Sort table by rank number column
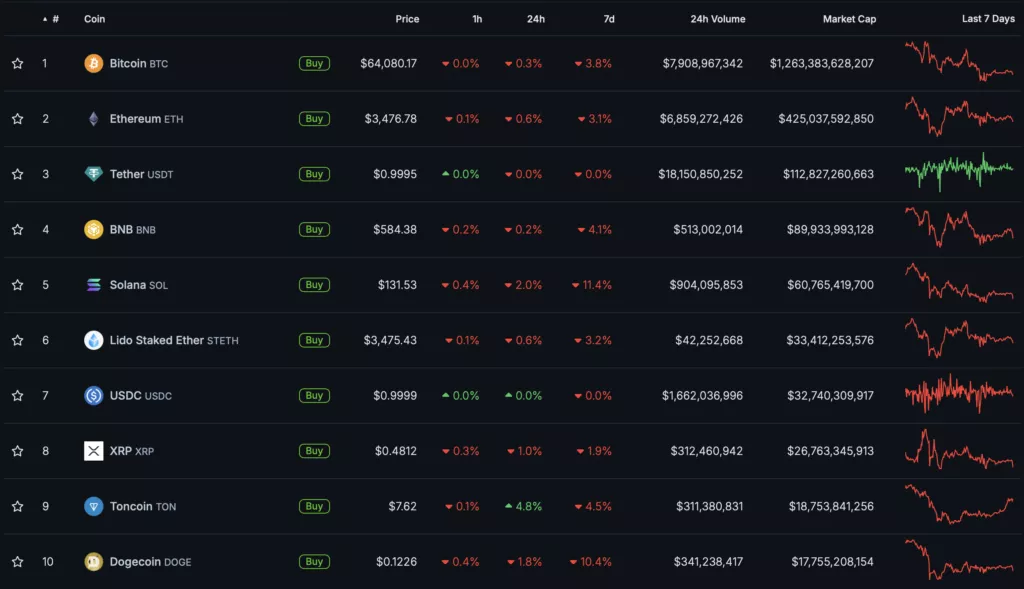Viewport: 1024px width, 589px height. pyautogui.click(x=51, y=19)
